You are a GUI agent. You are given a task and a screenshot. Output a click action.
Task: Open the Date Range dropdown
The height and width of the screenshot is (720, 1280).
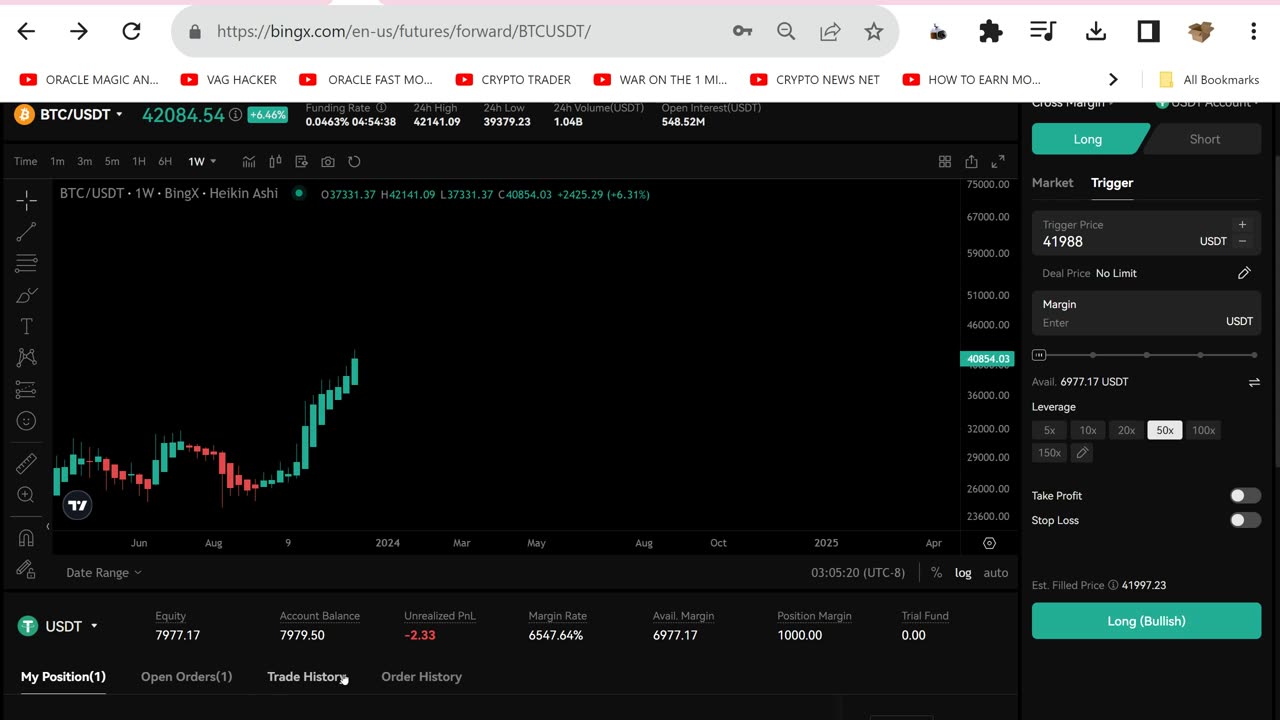pos(104,573)
